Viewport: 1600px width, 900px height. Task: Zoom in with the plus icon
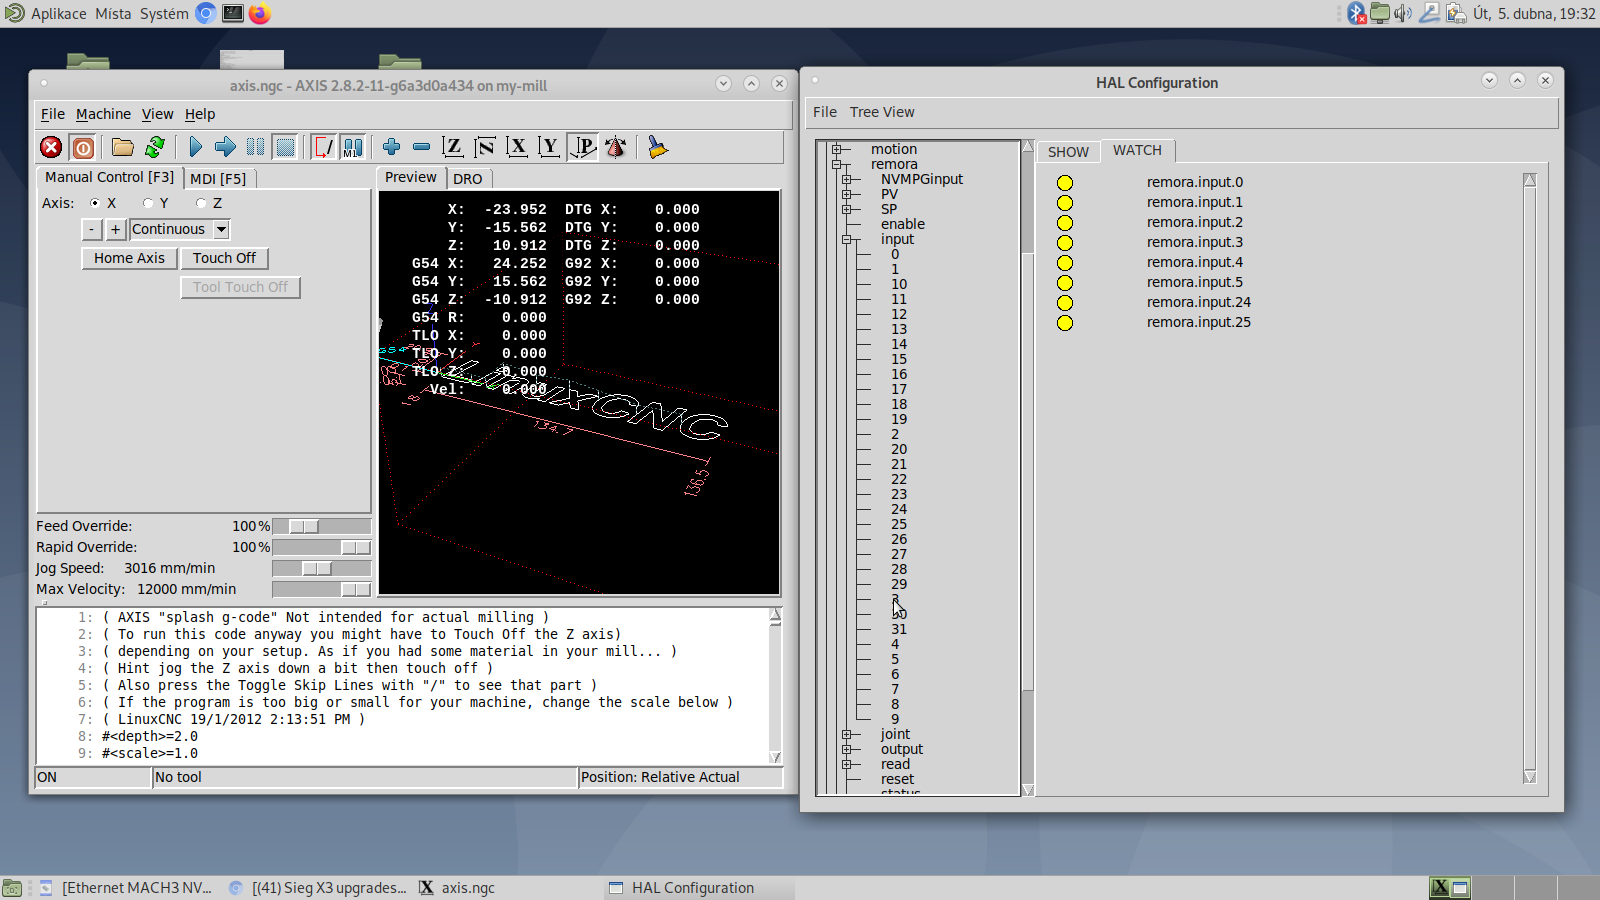(x=392, y=147)
